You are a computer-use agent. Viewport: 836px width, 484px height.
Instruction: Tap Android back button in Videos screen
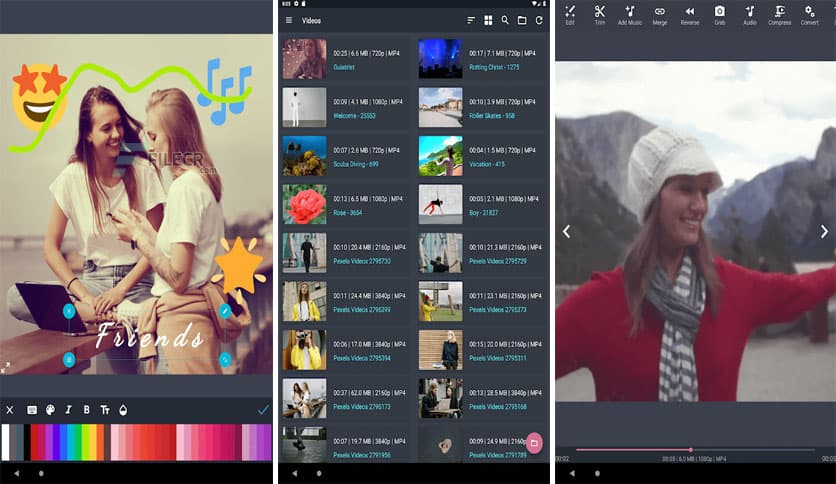tap(294, 473)
